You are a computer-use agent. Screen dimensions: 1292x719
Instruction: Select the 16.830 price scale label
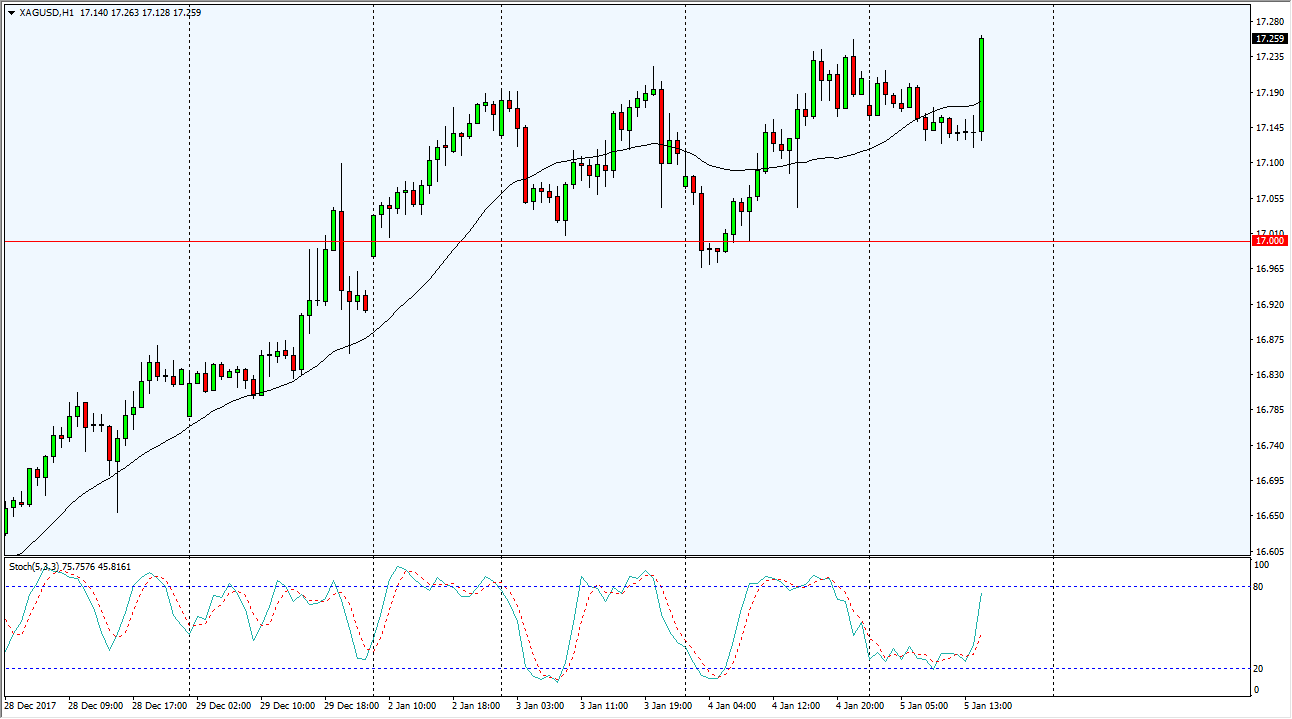1268,375
